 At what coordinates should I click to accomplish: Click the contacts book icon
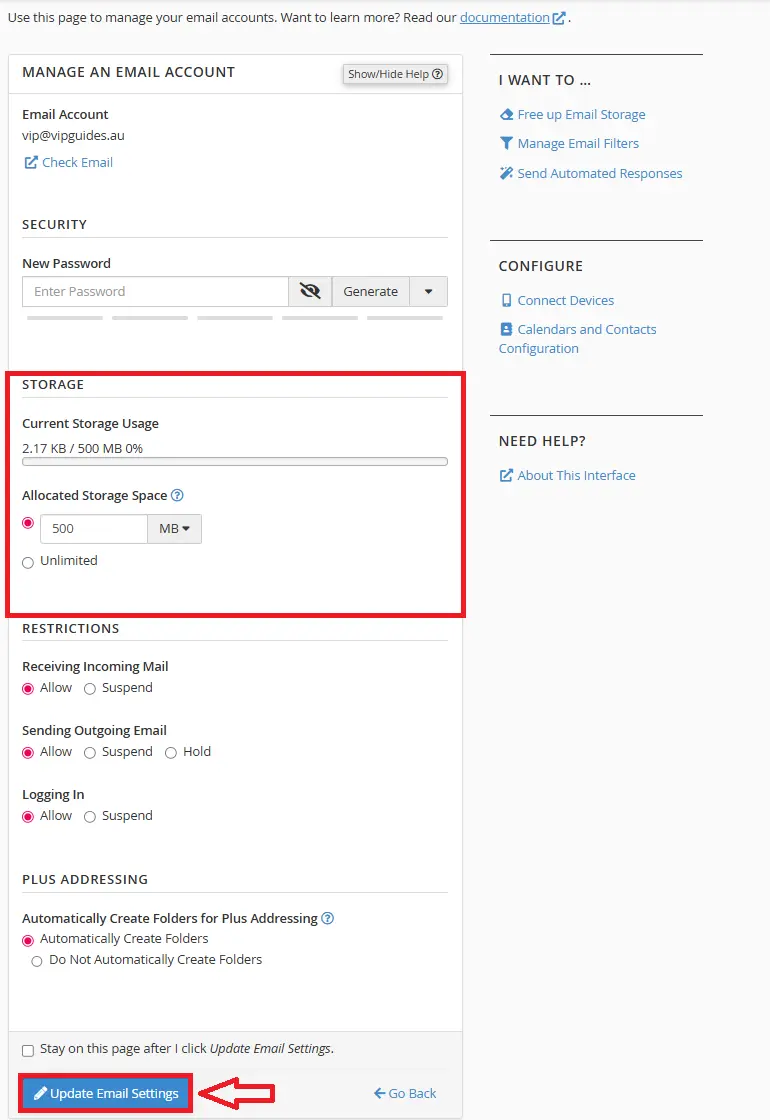point(506,329)
